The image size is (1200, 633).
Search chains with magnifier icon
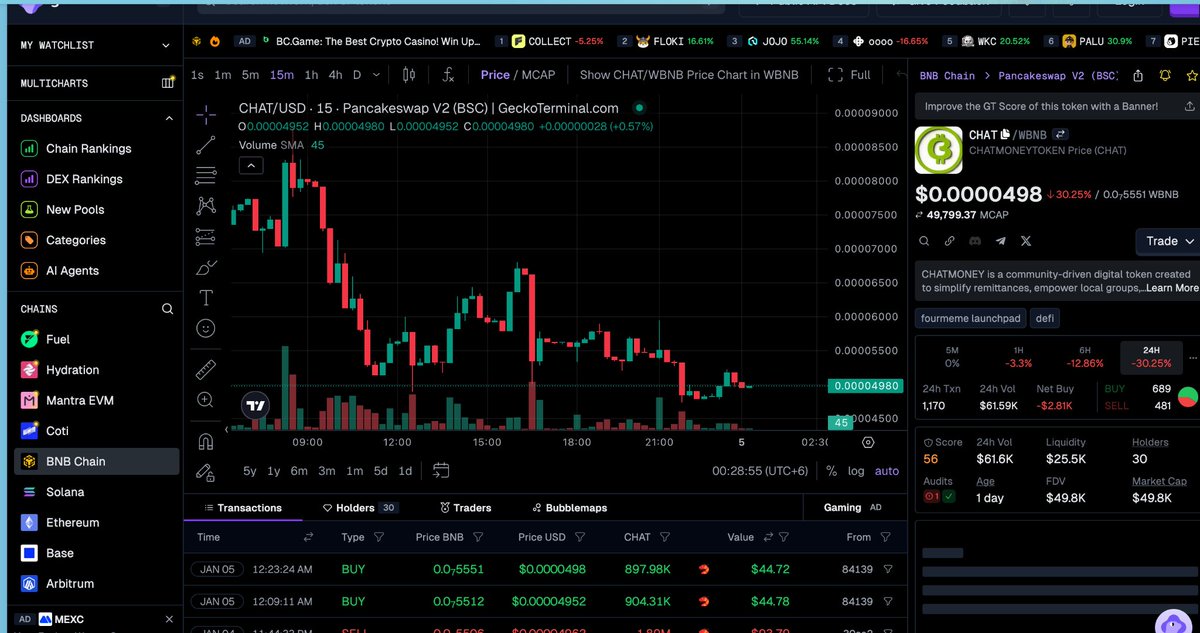click(167, 309)
